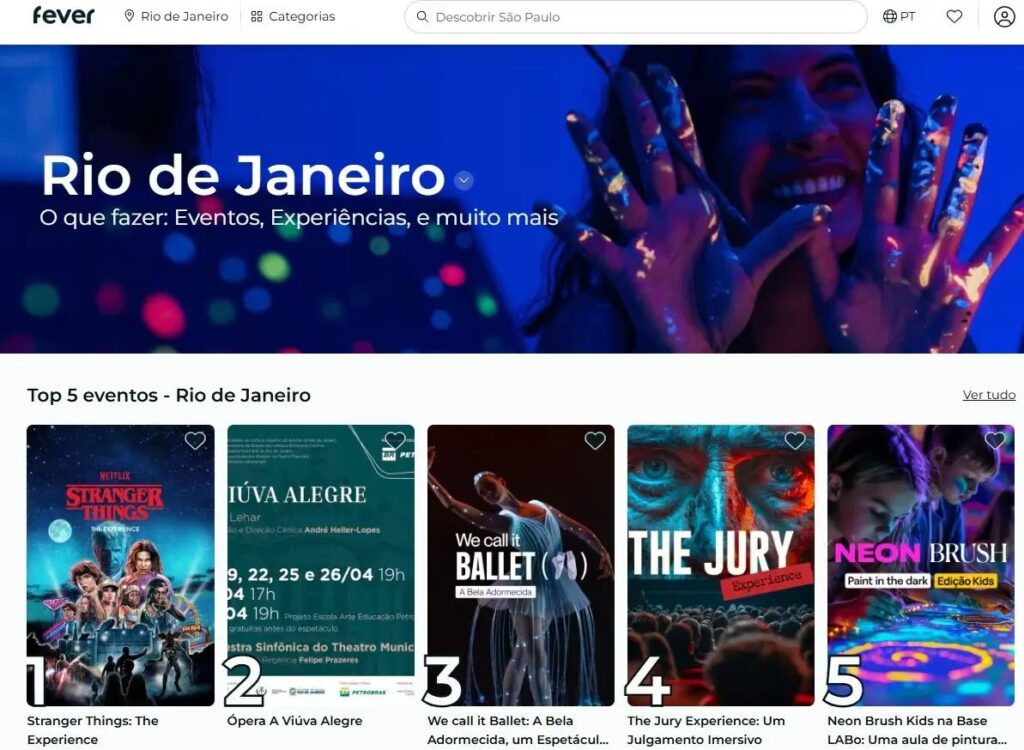Screen dimensions: 1024x750
Task: Open the user profile icon
Action: (x=1004, y=16)
